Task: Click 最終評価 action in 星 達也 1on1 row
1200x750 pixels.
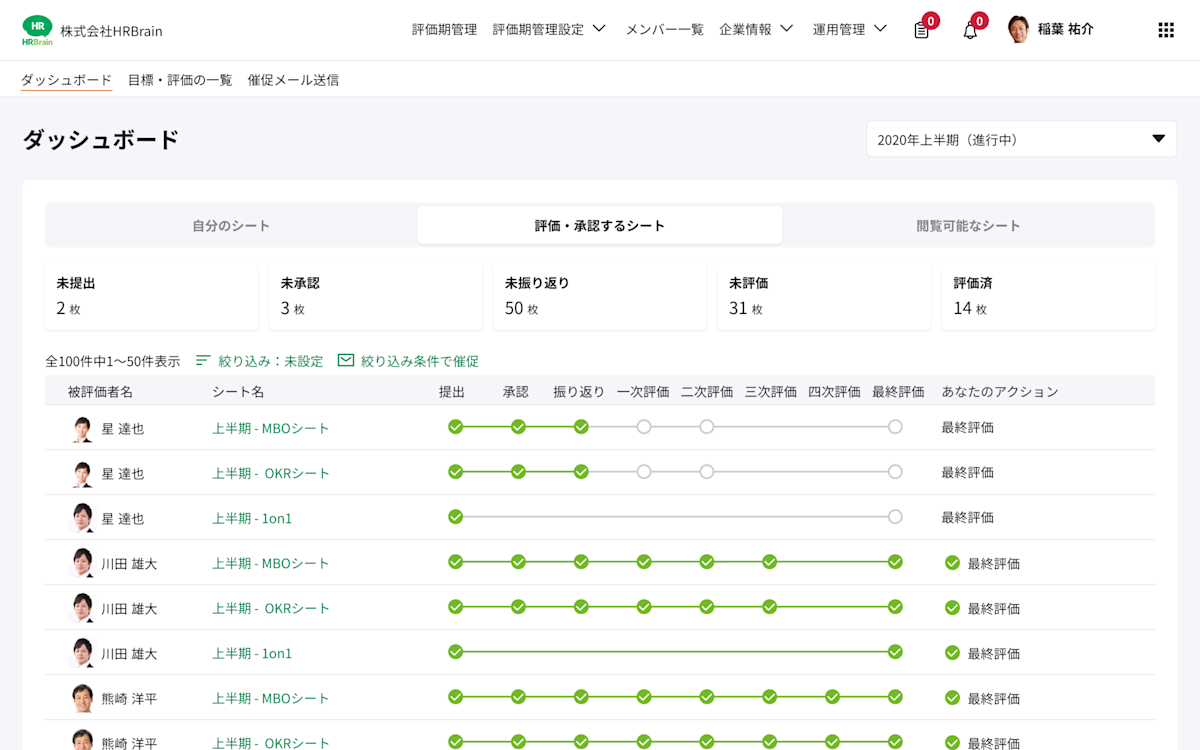Action: [967, 517]
